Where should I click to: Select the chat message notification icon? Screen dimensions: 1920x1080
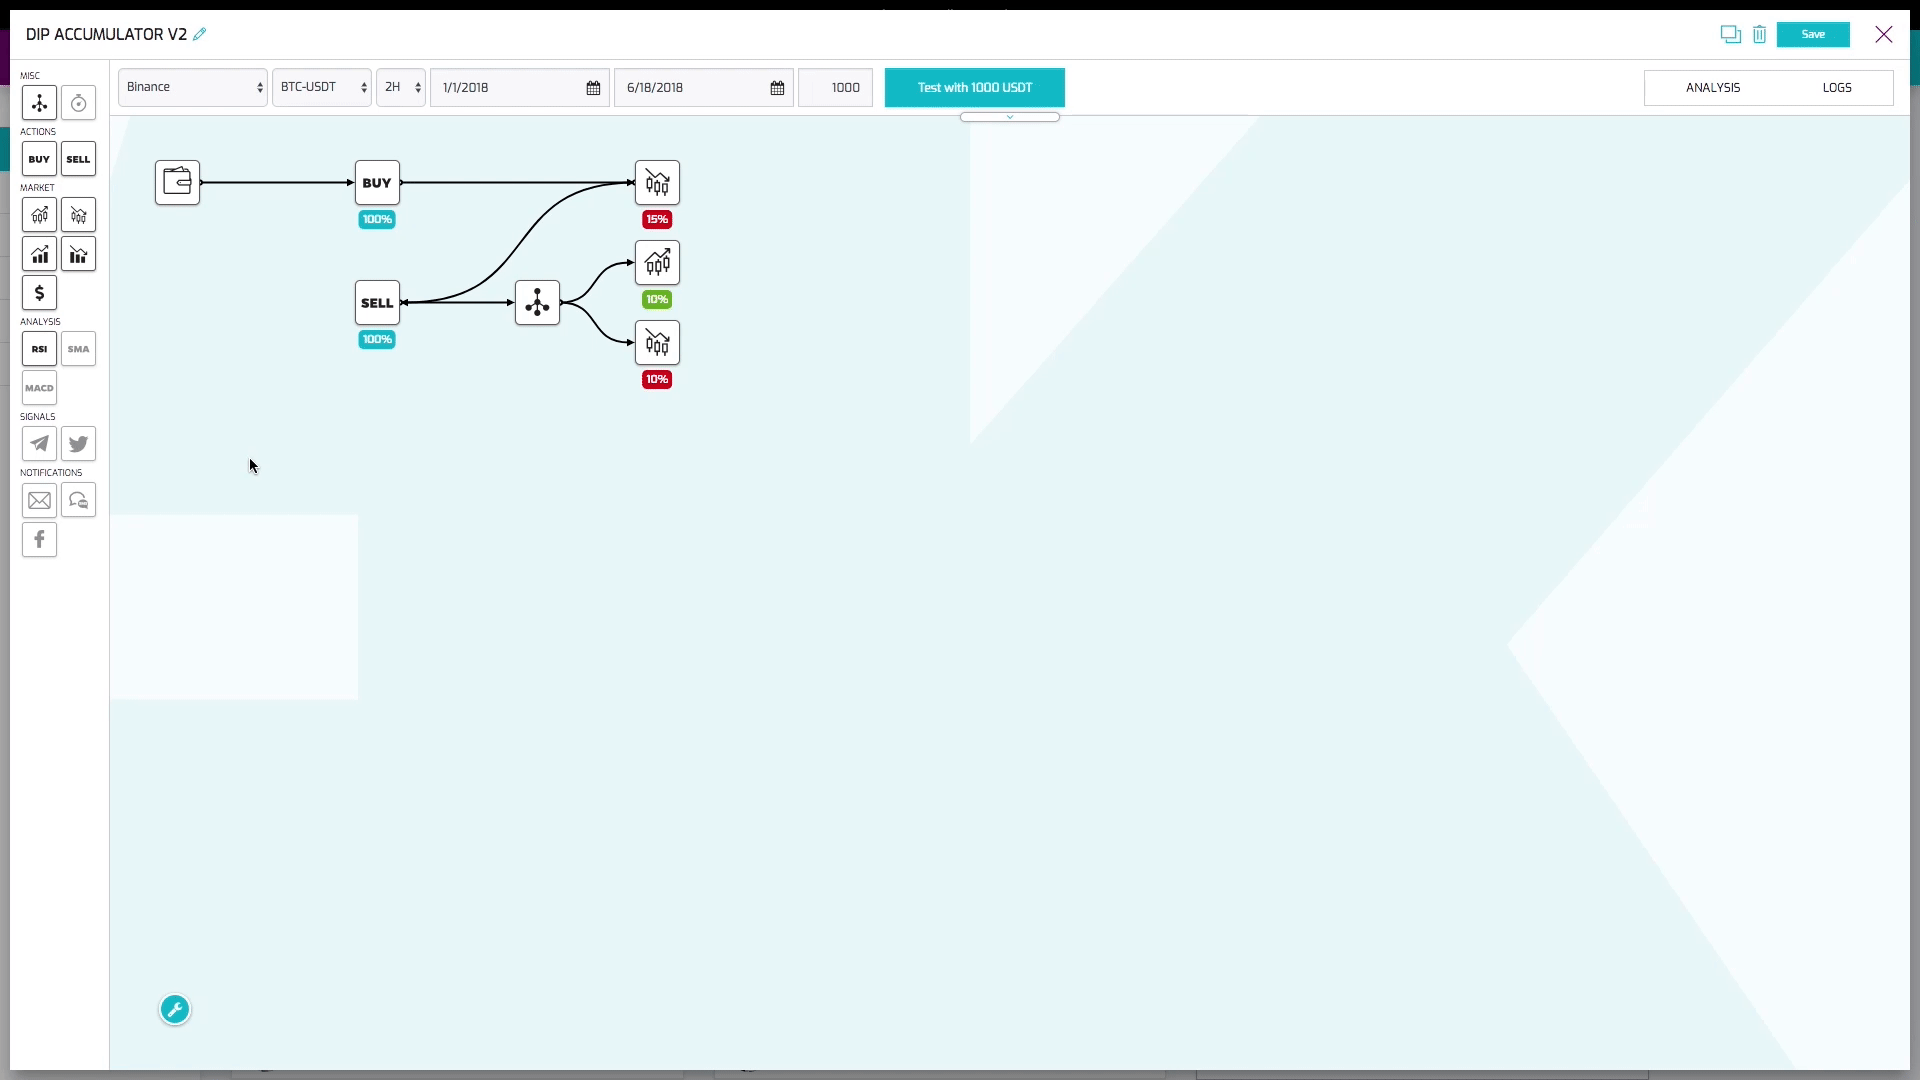(78, 500)
